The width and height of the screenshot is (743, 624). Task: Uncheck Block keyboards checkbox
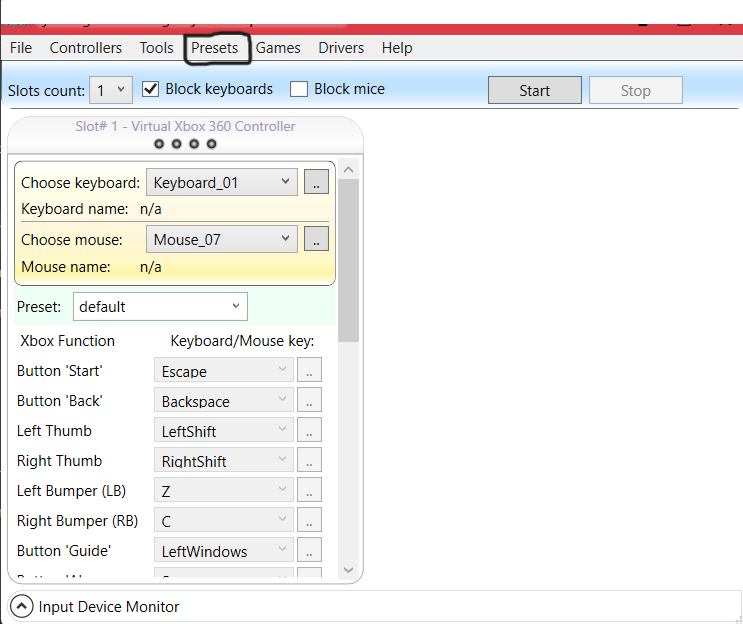pyautogui.click(x=151, y=89)
